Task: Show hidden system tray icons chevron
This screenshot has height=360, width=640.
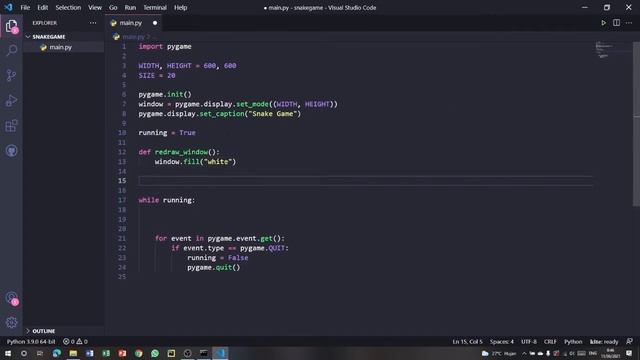Action: 524,353
